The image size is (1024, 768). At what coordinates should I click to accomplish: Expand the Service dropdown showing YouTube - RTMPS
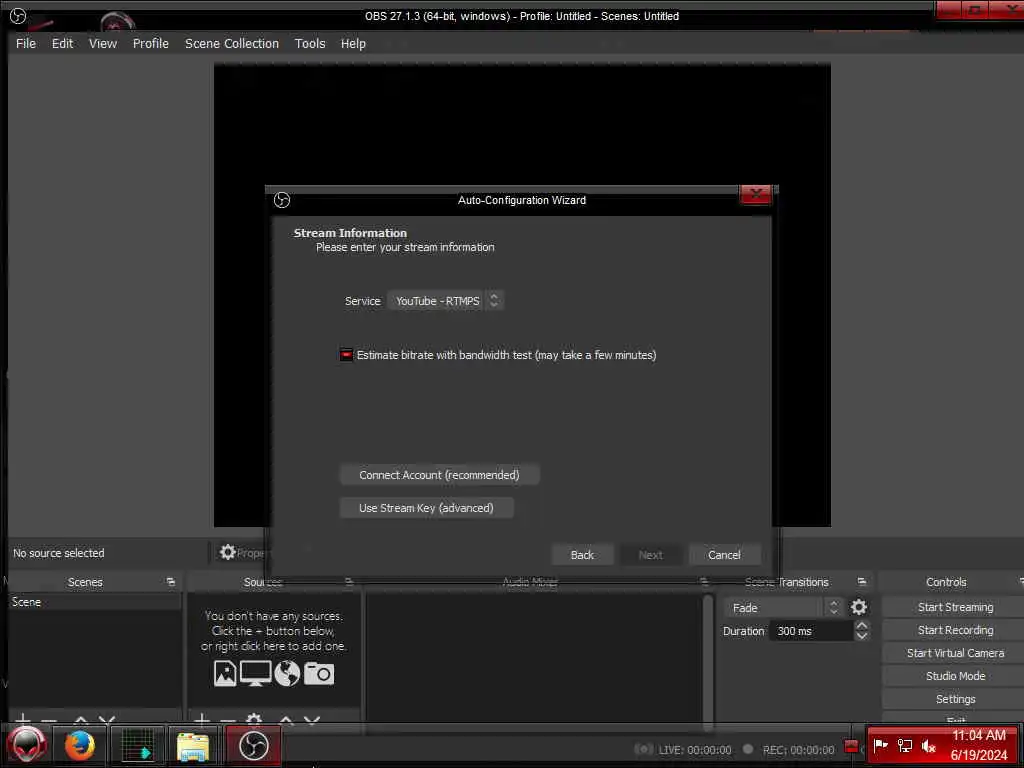(445, 300)
